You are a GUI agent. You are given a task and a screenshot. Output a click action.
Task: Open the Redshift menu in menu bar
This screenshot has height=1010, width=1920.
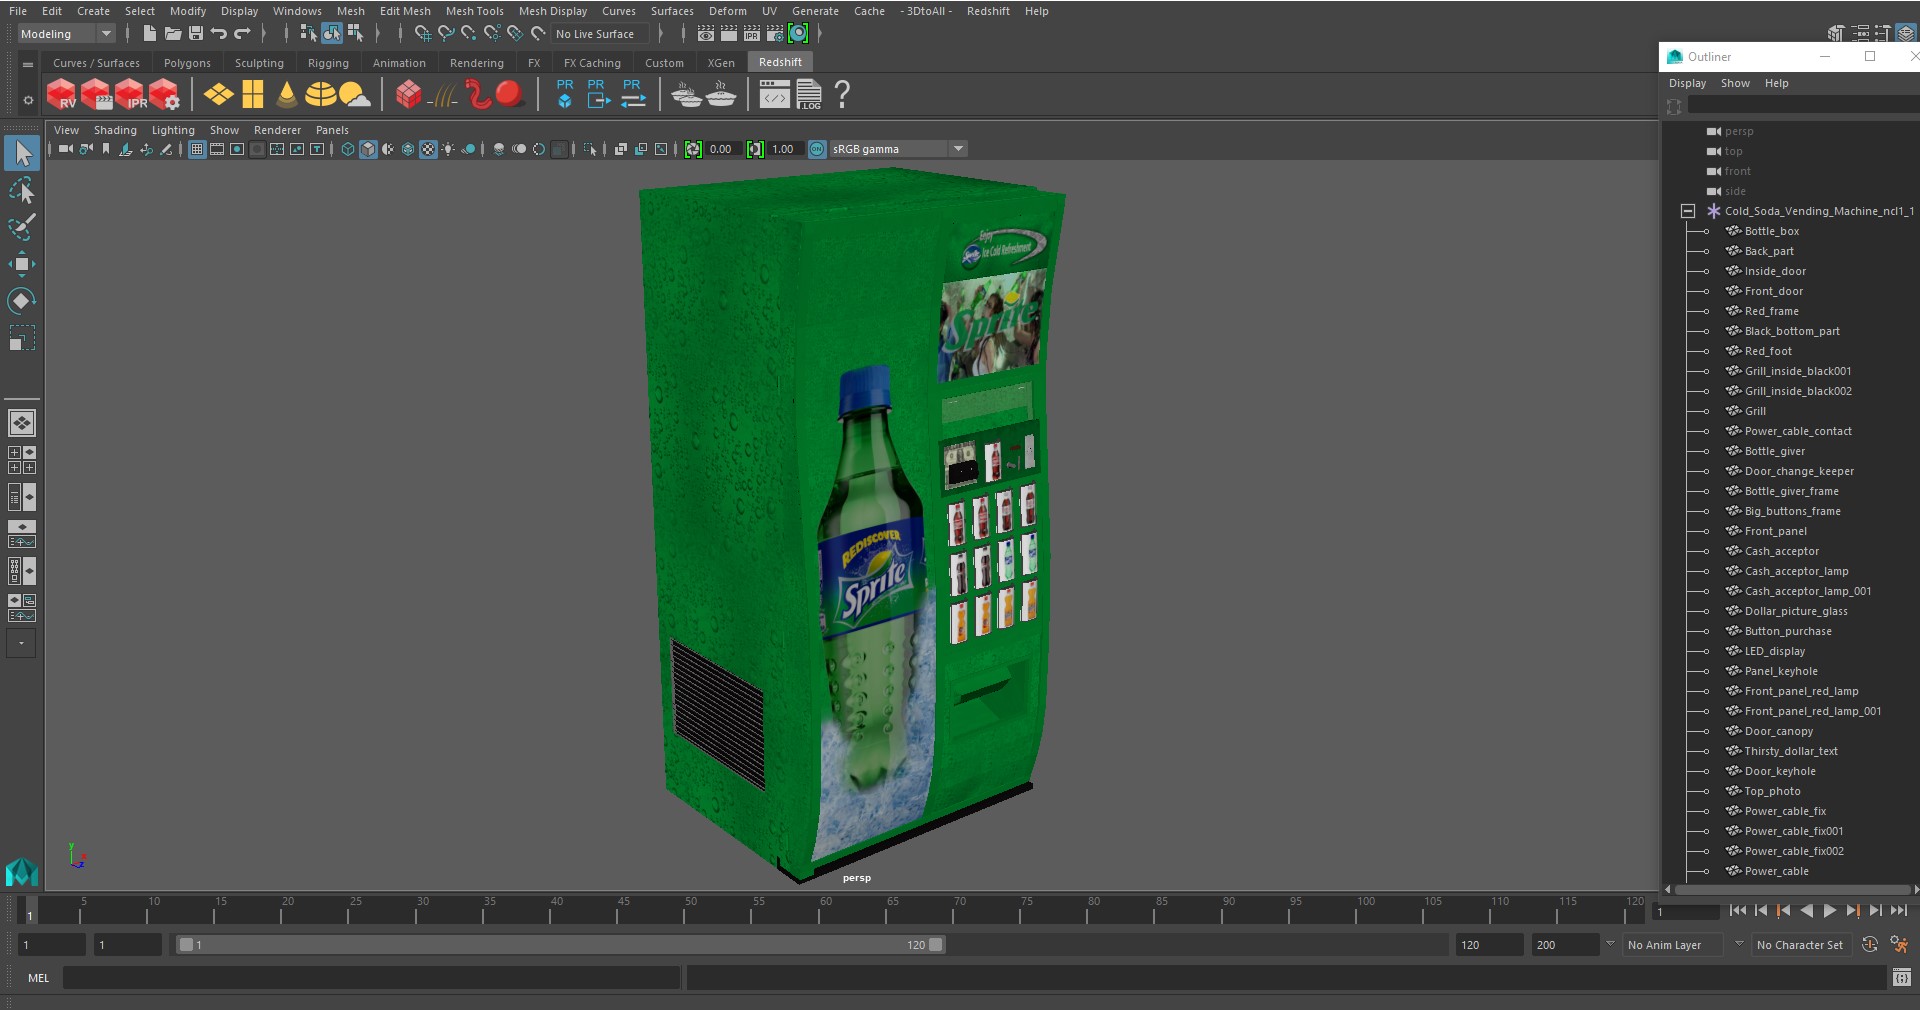(x=988, y=11)
